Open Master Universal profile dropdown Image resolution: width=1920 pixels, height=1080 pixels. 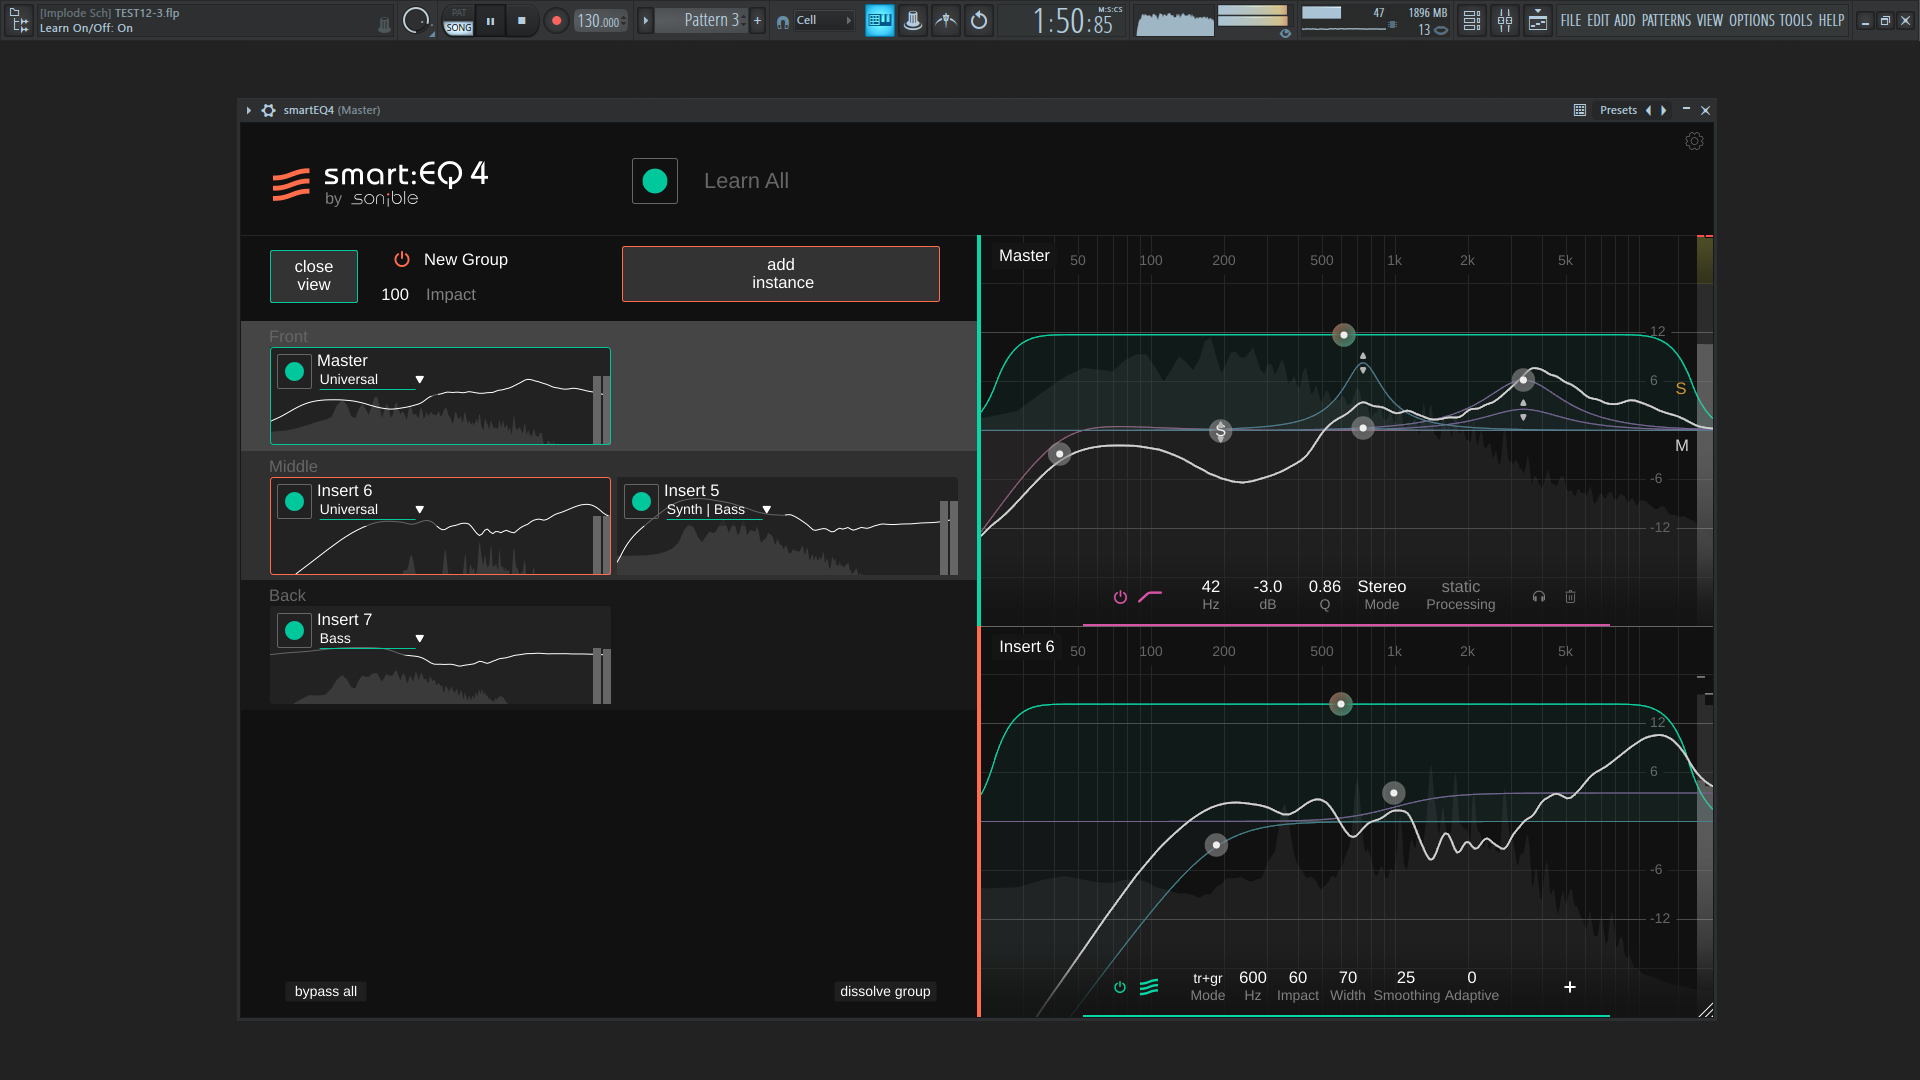[372, 380]
